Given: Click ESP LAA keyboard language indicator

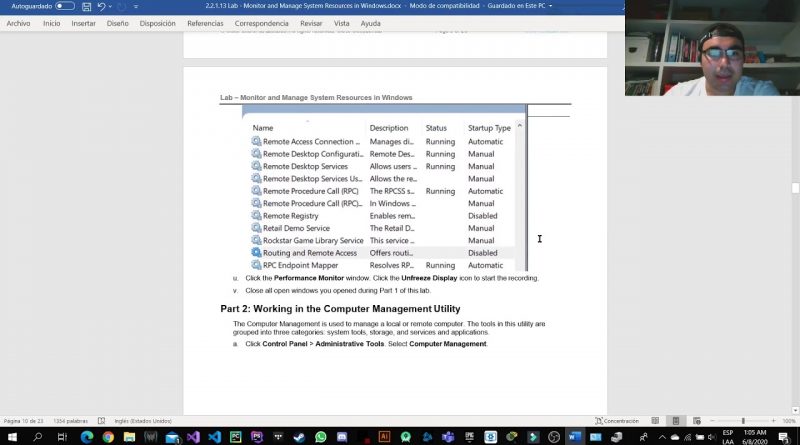Looking at the screenshot, I should pos(728,437).
